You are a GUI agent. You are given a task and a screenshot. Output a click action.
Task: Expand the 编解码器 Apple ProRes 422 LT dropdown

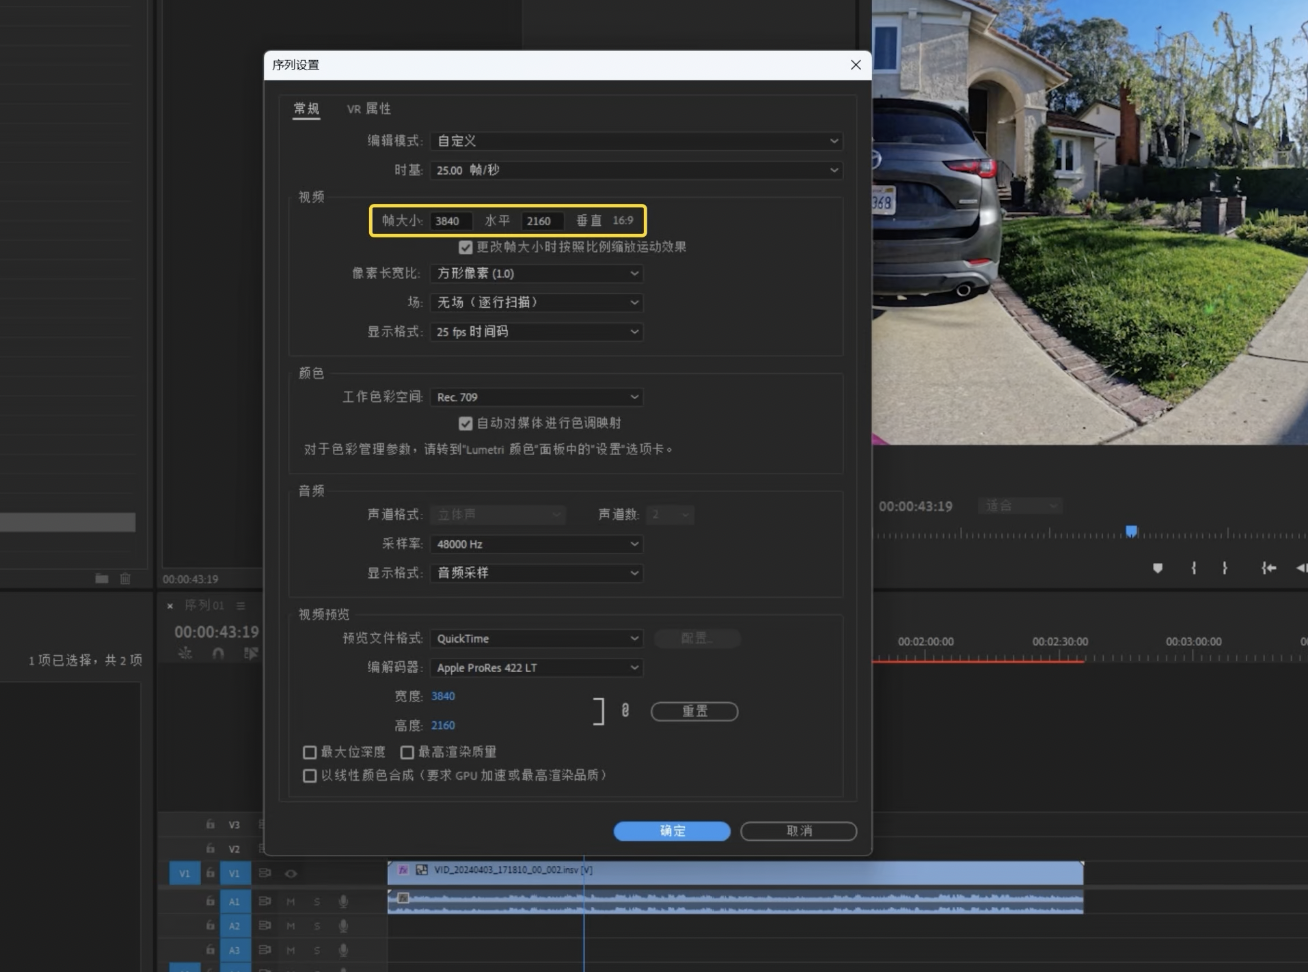536,668
